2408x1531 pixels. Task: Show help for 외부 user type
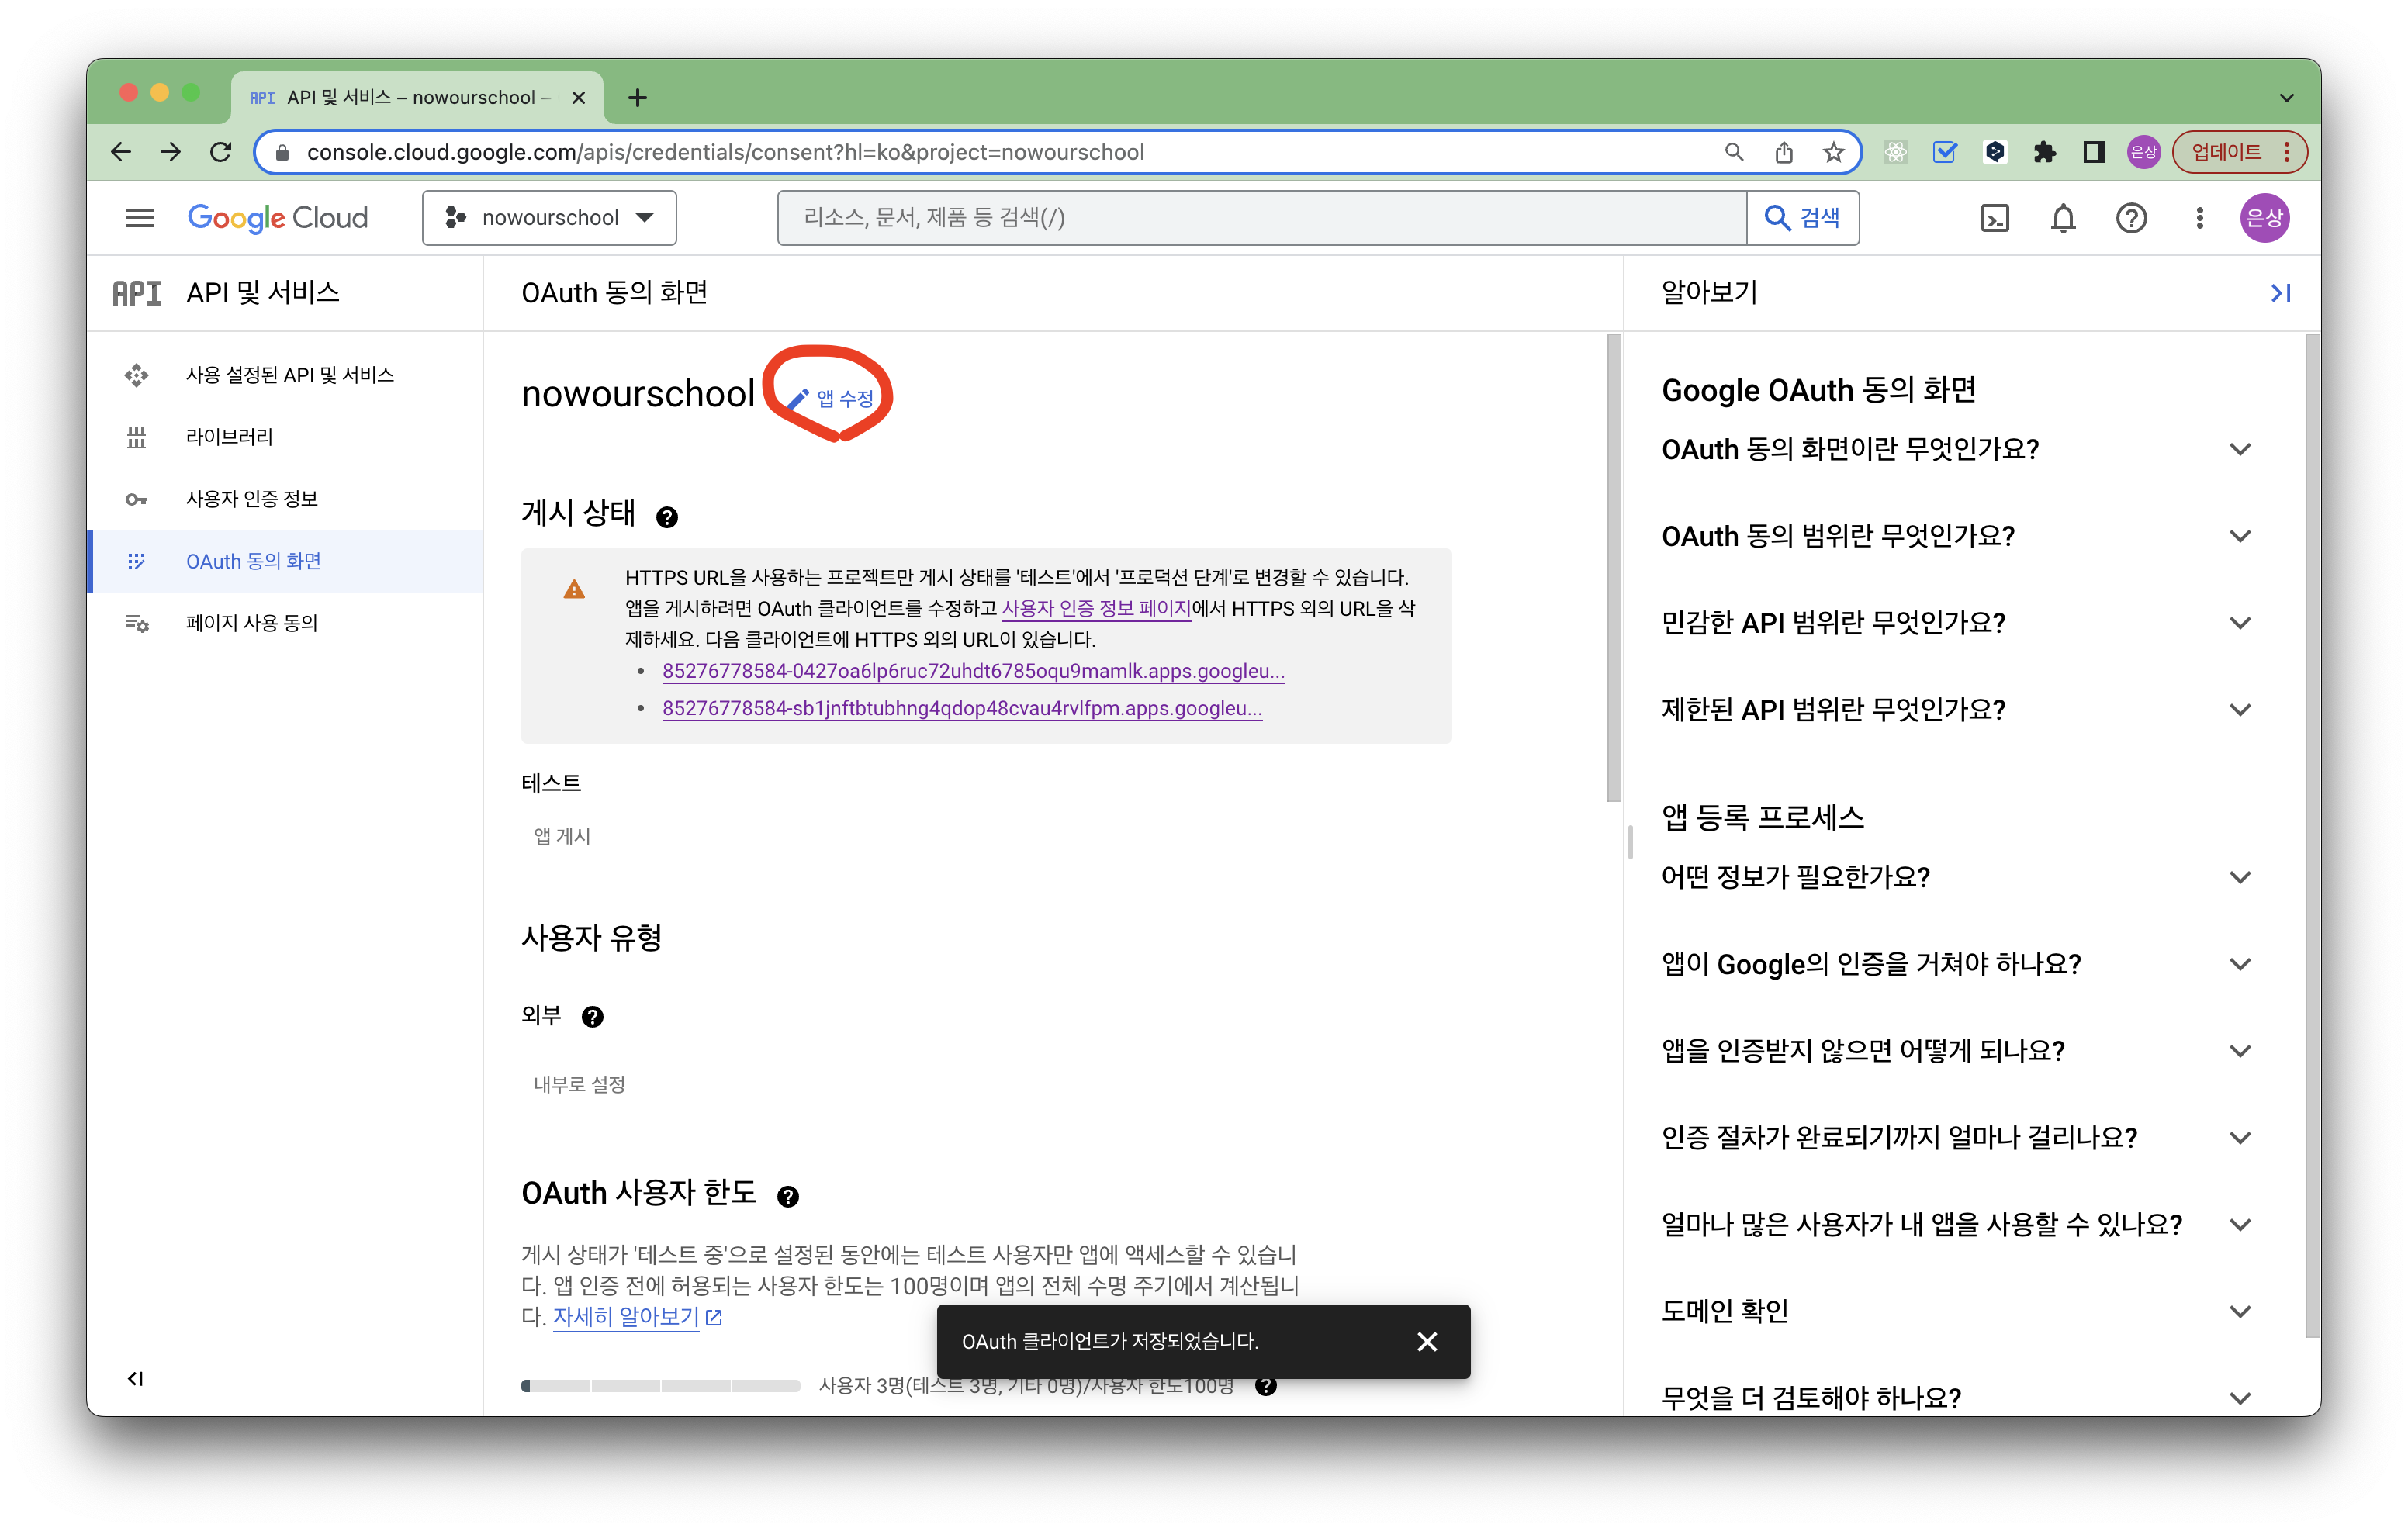click(x=593, y=1017)
